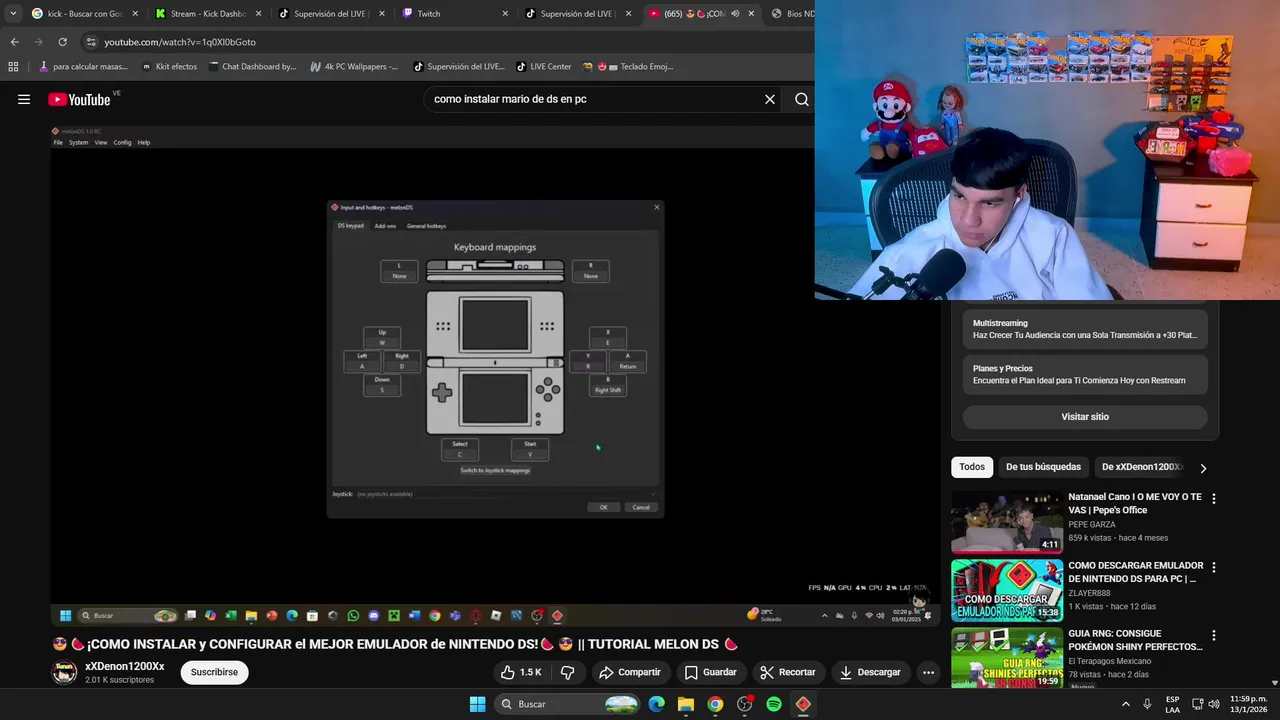1280x720 pixels.
Task: Open the Natanael Cano video thumbnail
Action: [1007, 522]
